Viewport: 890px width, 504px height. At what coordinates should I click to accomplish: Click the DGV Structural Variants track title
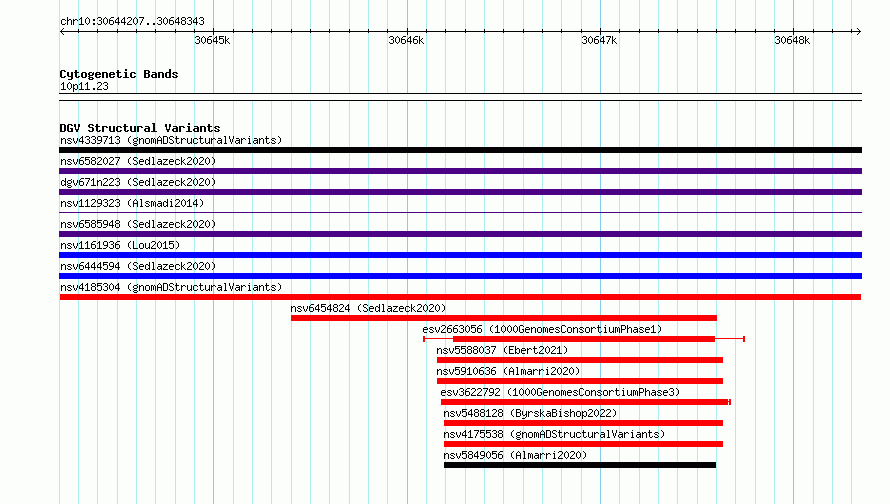(x=140, y=128)
